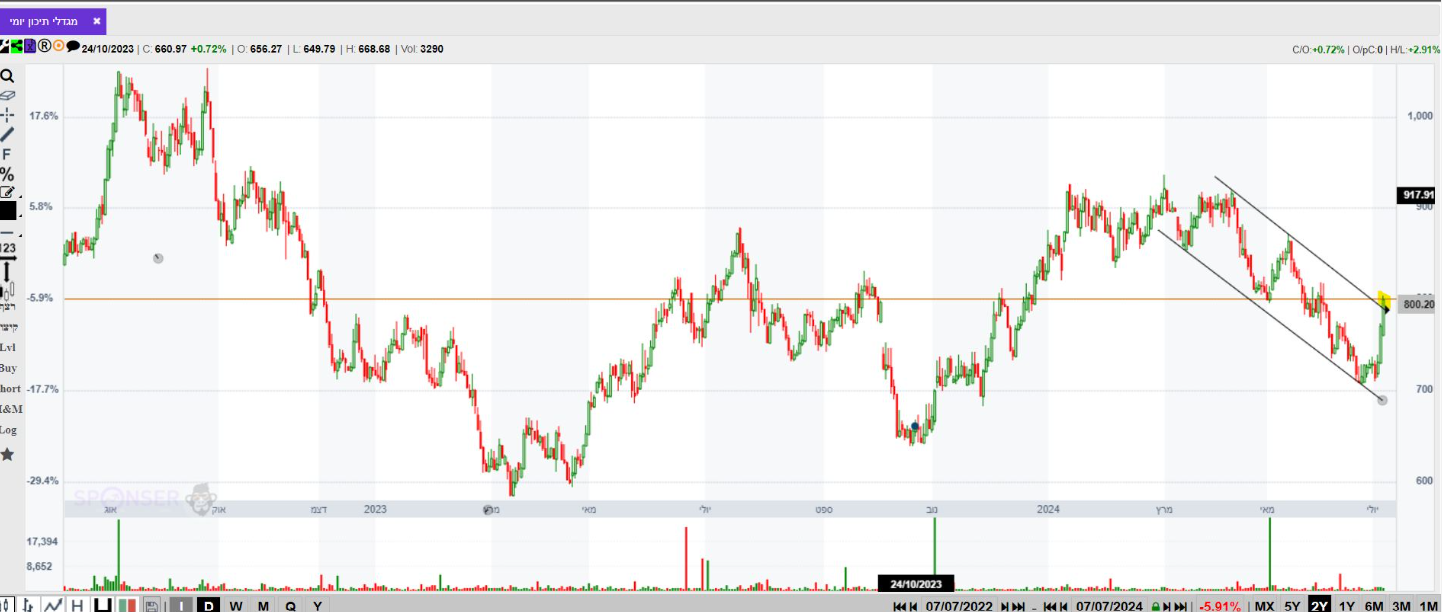Click the orange target circle icon
1442x612 pixels.
[x=58, y=46]
